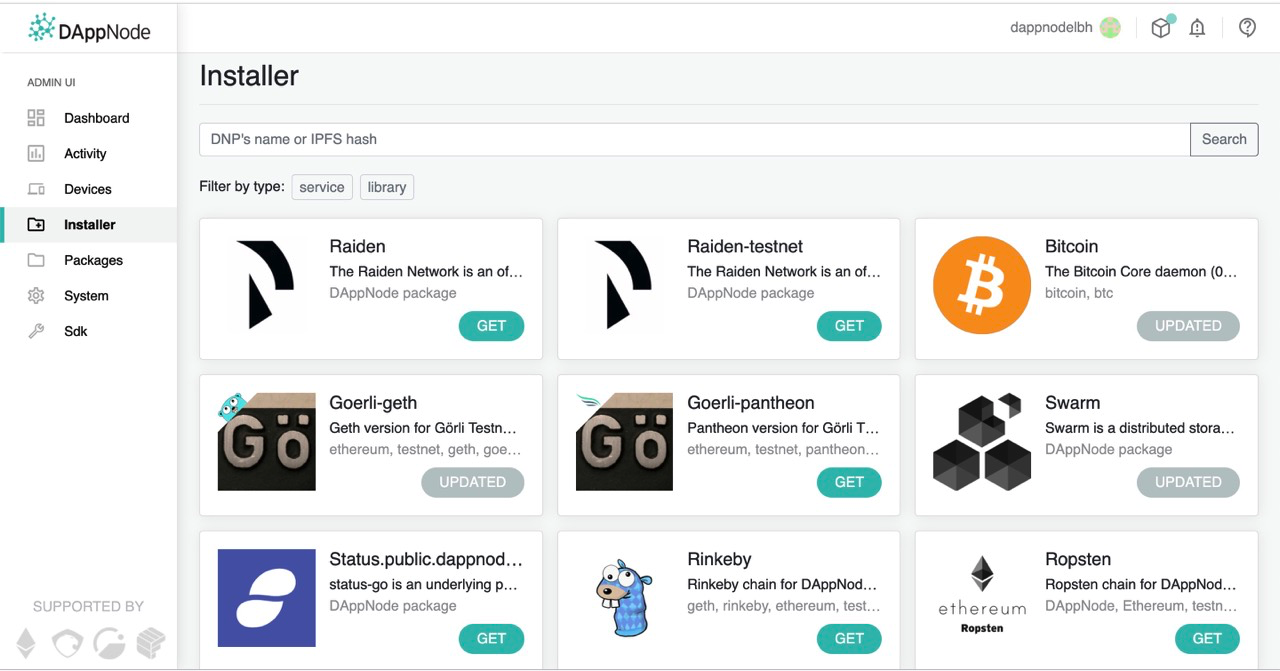Select the Sdk sidebar item

click(x=76, y=331)
